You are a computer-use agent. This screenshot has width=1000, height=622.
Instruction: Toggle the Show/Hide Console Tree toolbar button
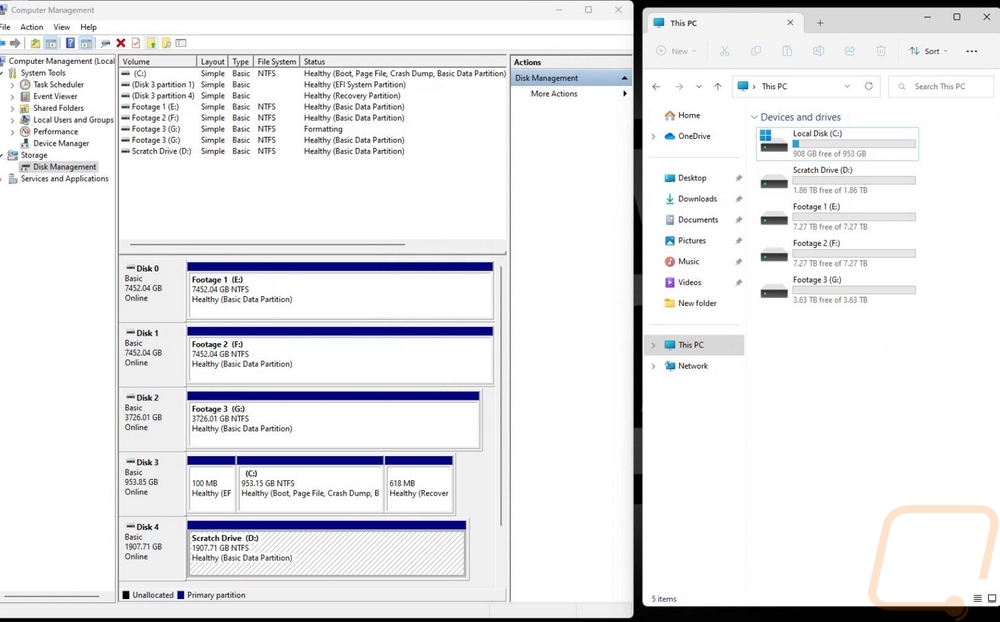[51, 43]
